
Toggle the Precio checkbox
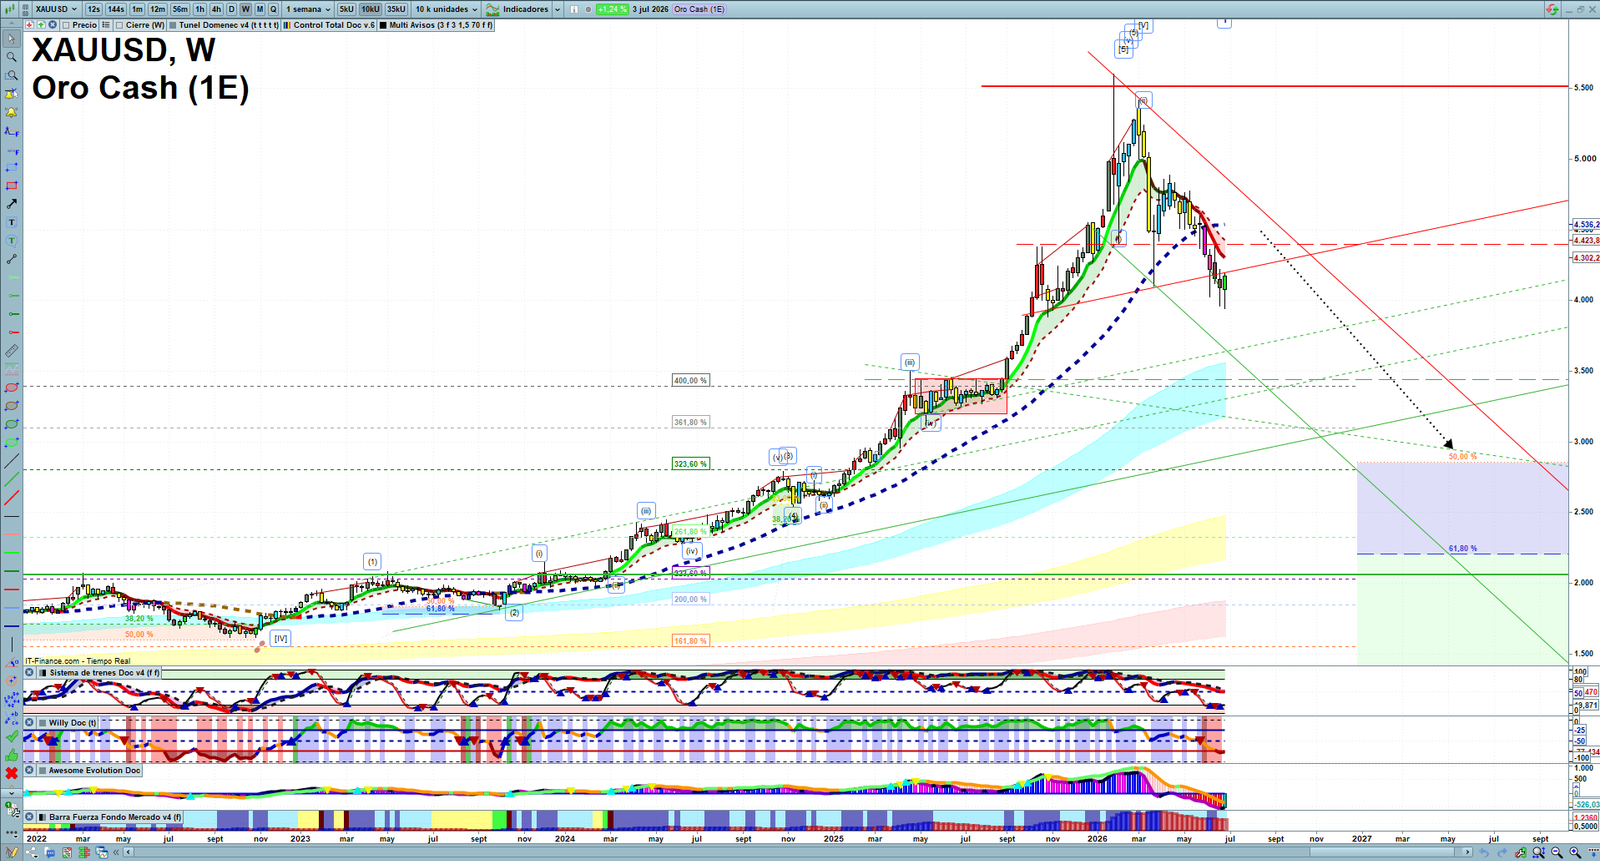[65, 25]
